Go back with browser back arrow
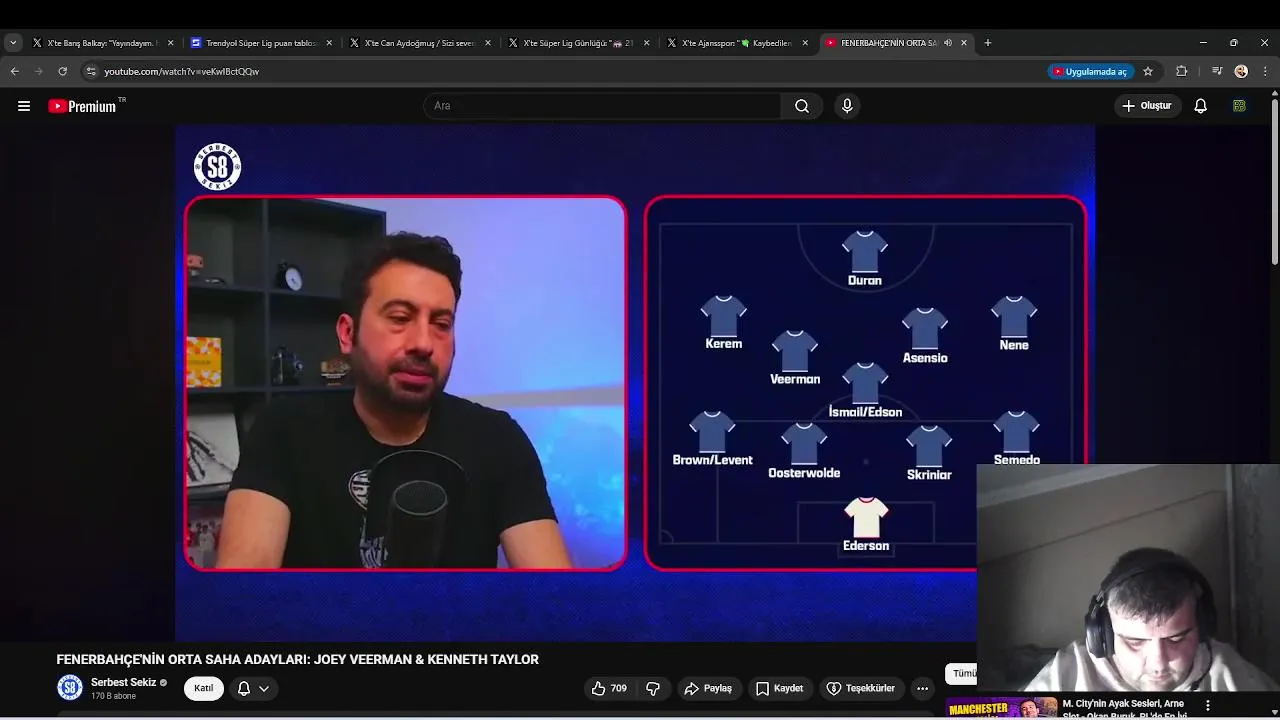The image size is (1280, 720). click(x=14, y=71)
